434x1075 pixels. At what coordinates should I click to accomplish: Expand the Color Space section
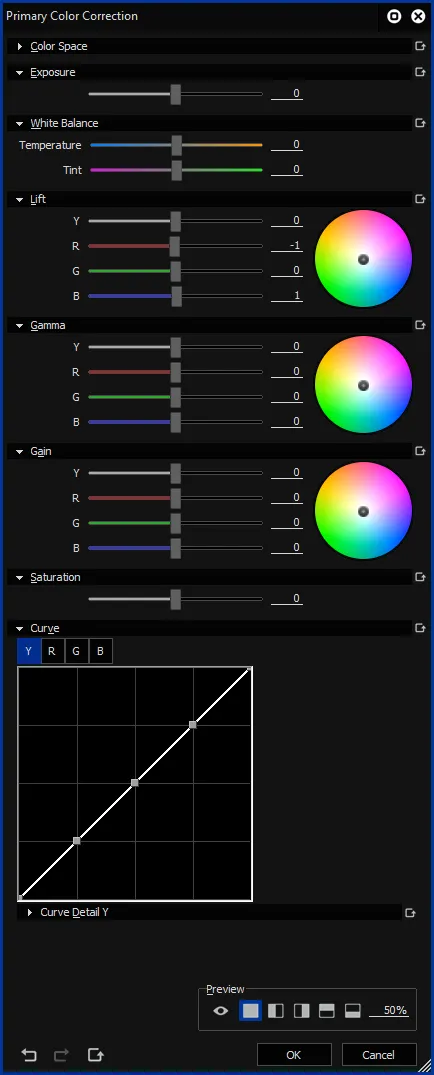tap(20, 47)
